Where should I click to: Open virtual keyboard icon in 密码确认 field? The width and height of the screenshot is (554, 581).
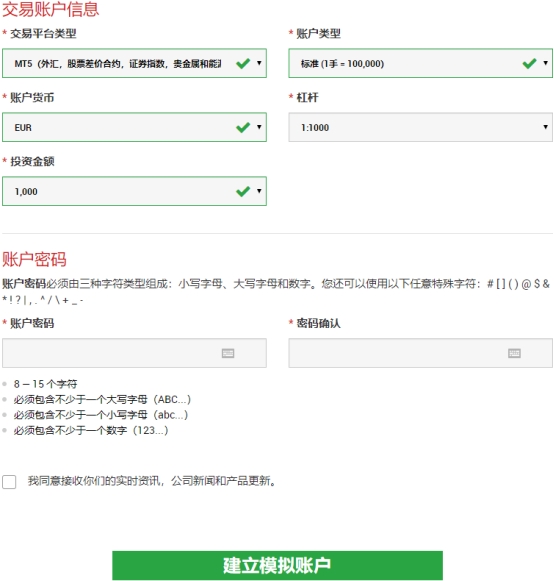pos(514,353)
